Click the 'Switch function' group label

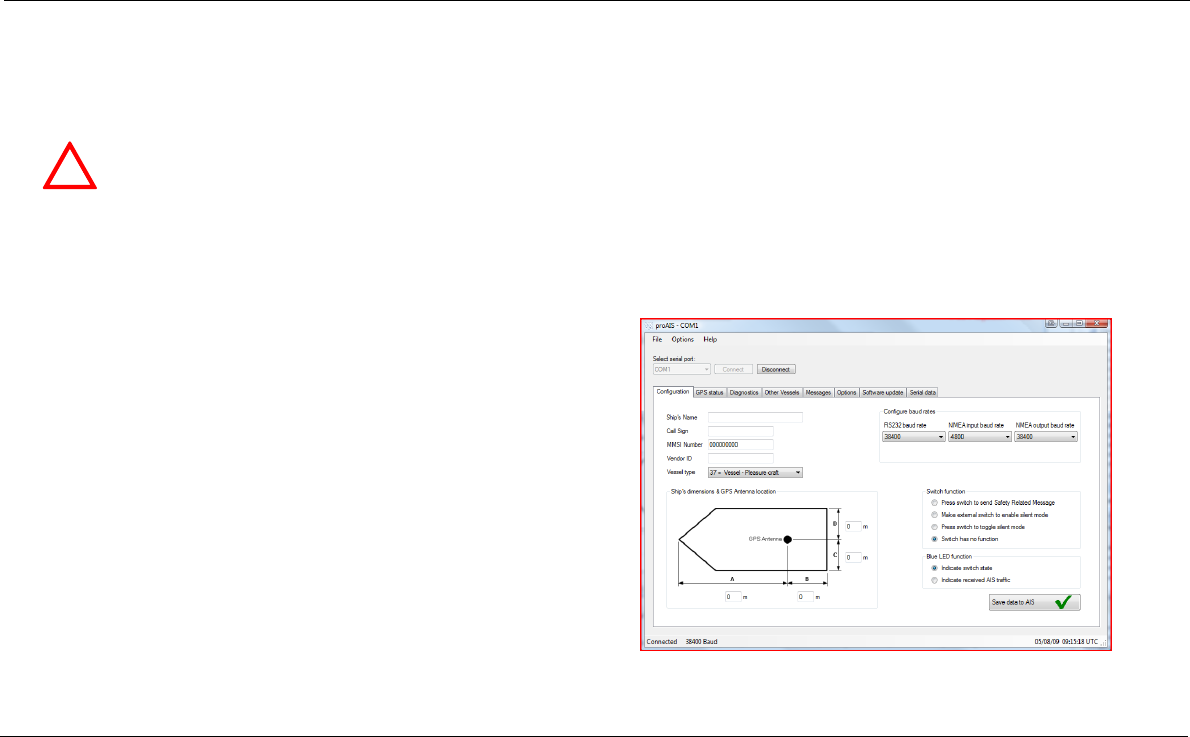click(946, 491)
